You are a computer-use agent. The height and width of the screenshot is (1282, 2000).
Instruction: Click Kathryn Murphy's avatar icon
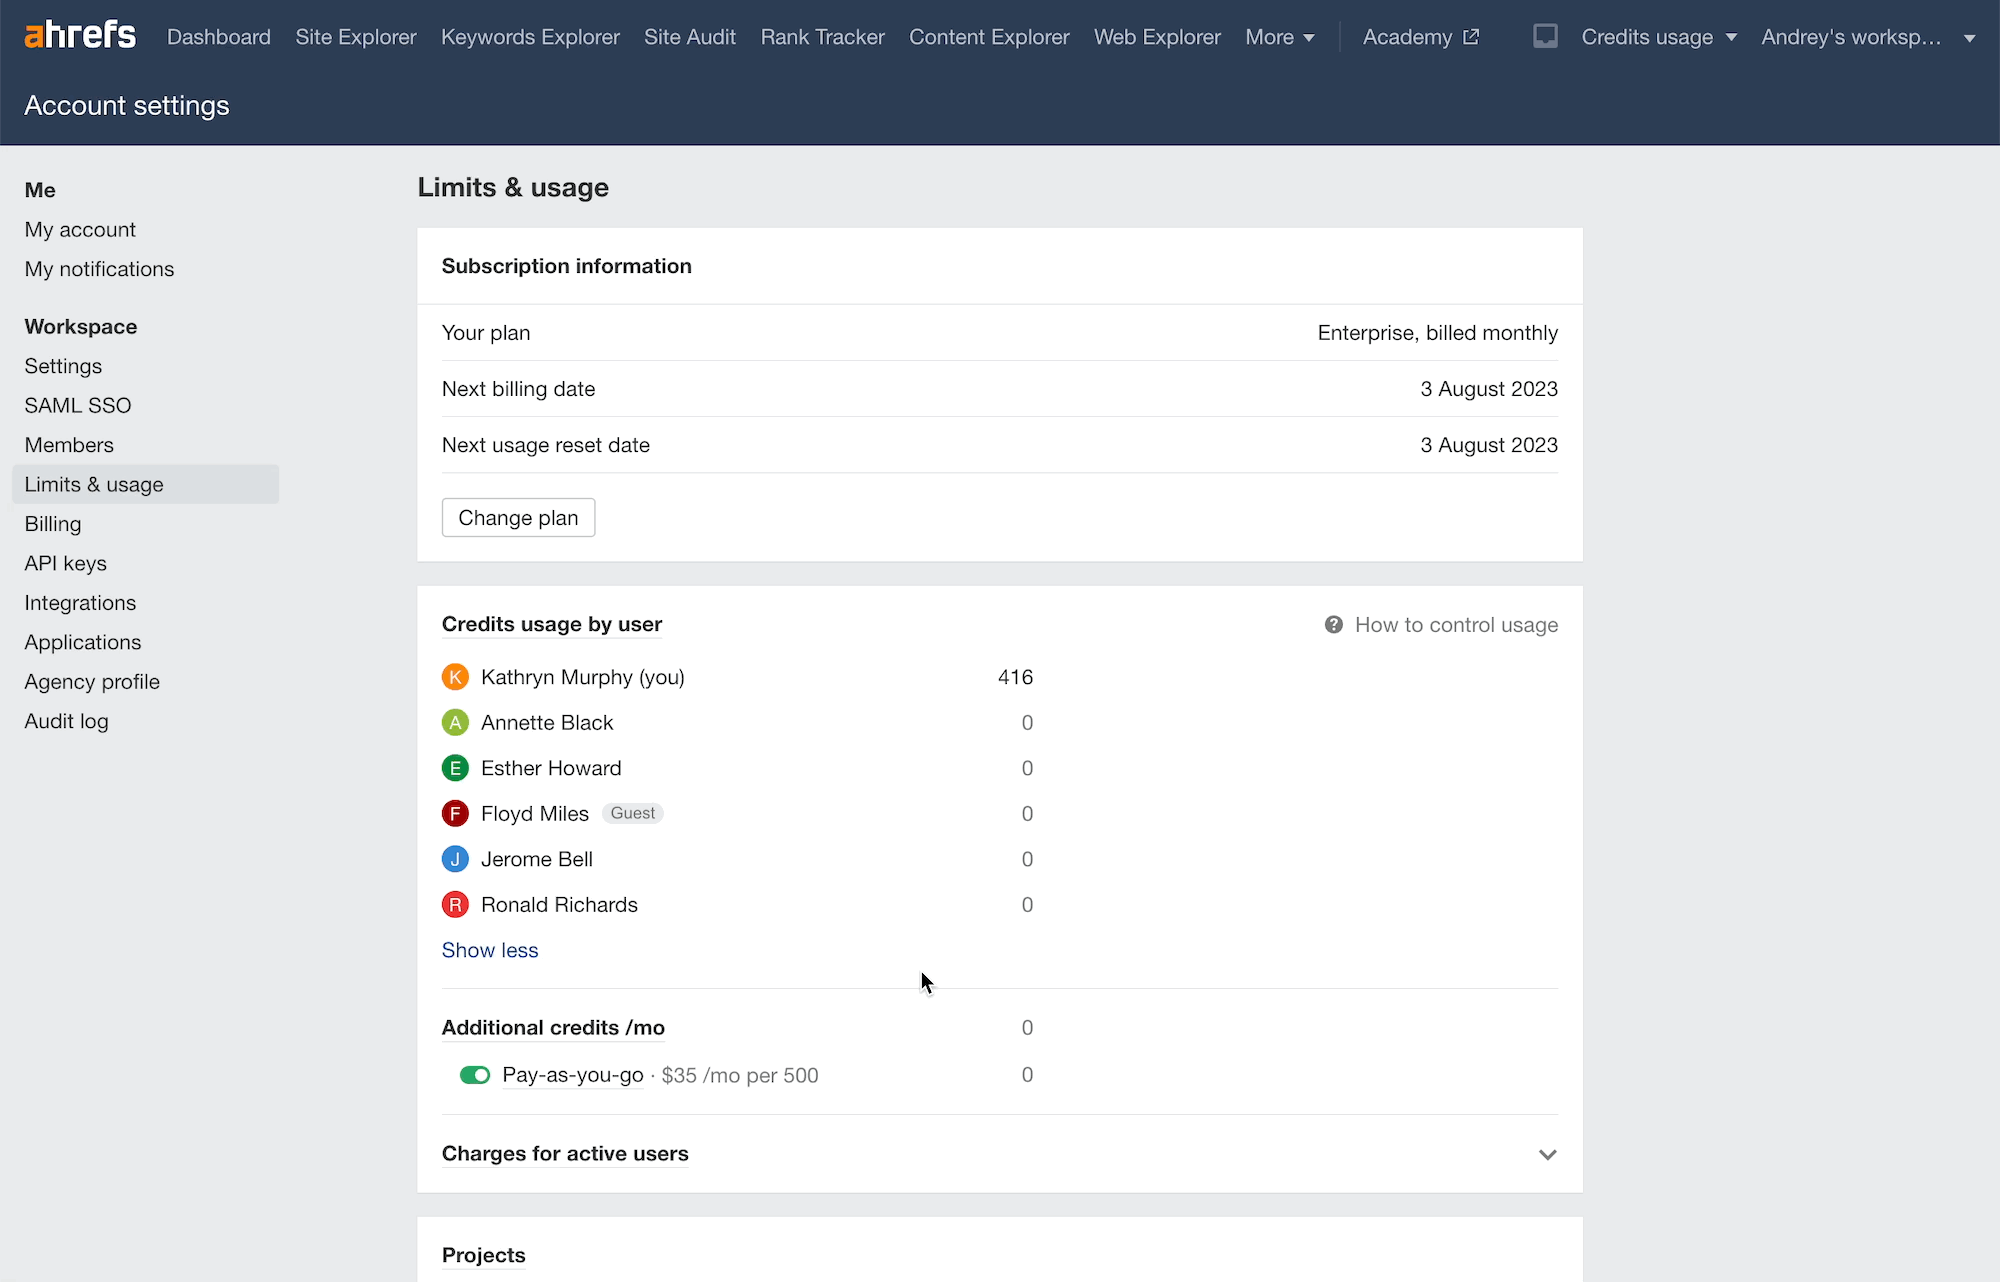pyautogui.click(x=455, y=677)
